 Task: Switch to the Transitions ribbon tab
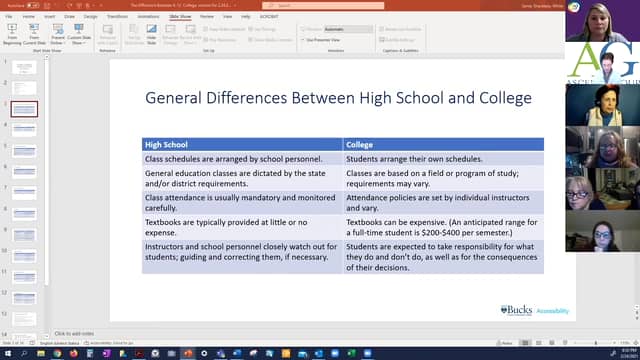click(118, 17)
